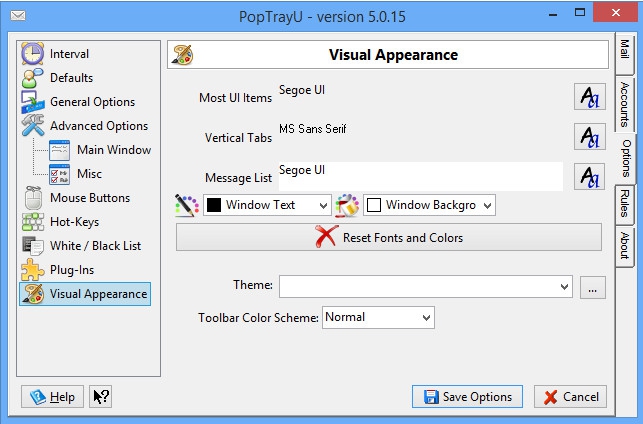Activate the What's This help pointer
Viewport: 643px width, 424px height.
[x=100, y=397]
